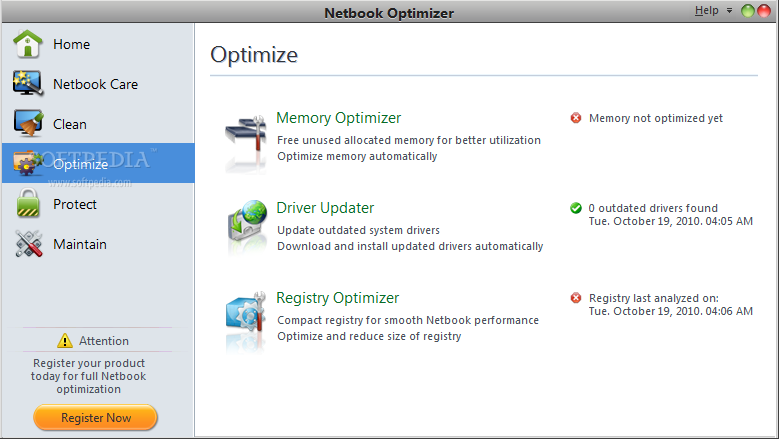Click '0 outdated drivers found' status
This screenshot has width=779, height=439.
(x=653, y=208)
